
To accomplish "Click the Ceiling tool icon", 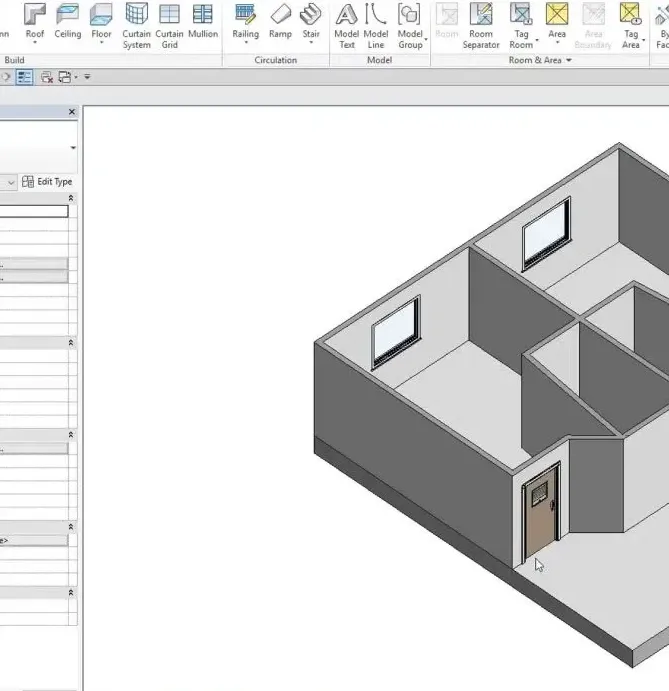I will (x=68, y=21).
